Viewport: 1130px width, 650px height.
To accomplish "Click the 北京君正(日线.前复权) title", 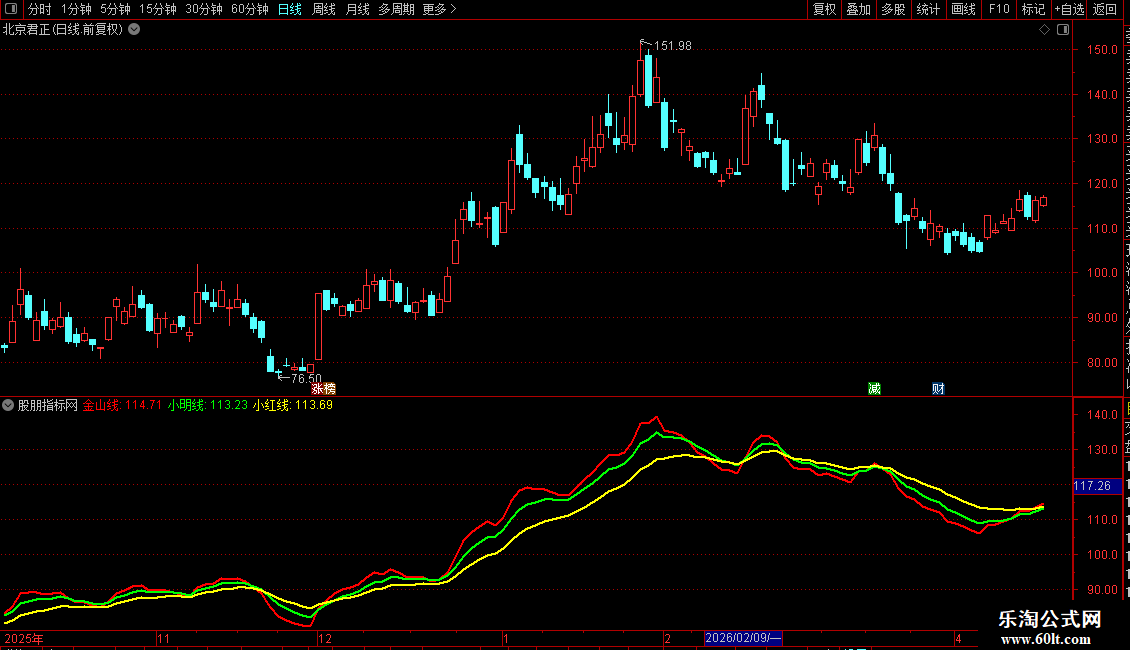I will 63,30.
